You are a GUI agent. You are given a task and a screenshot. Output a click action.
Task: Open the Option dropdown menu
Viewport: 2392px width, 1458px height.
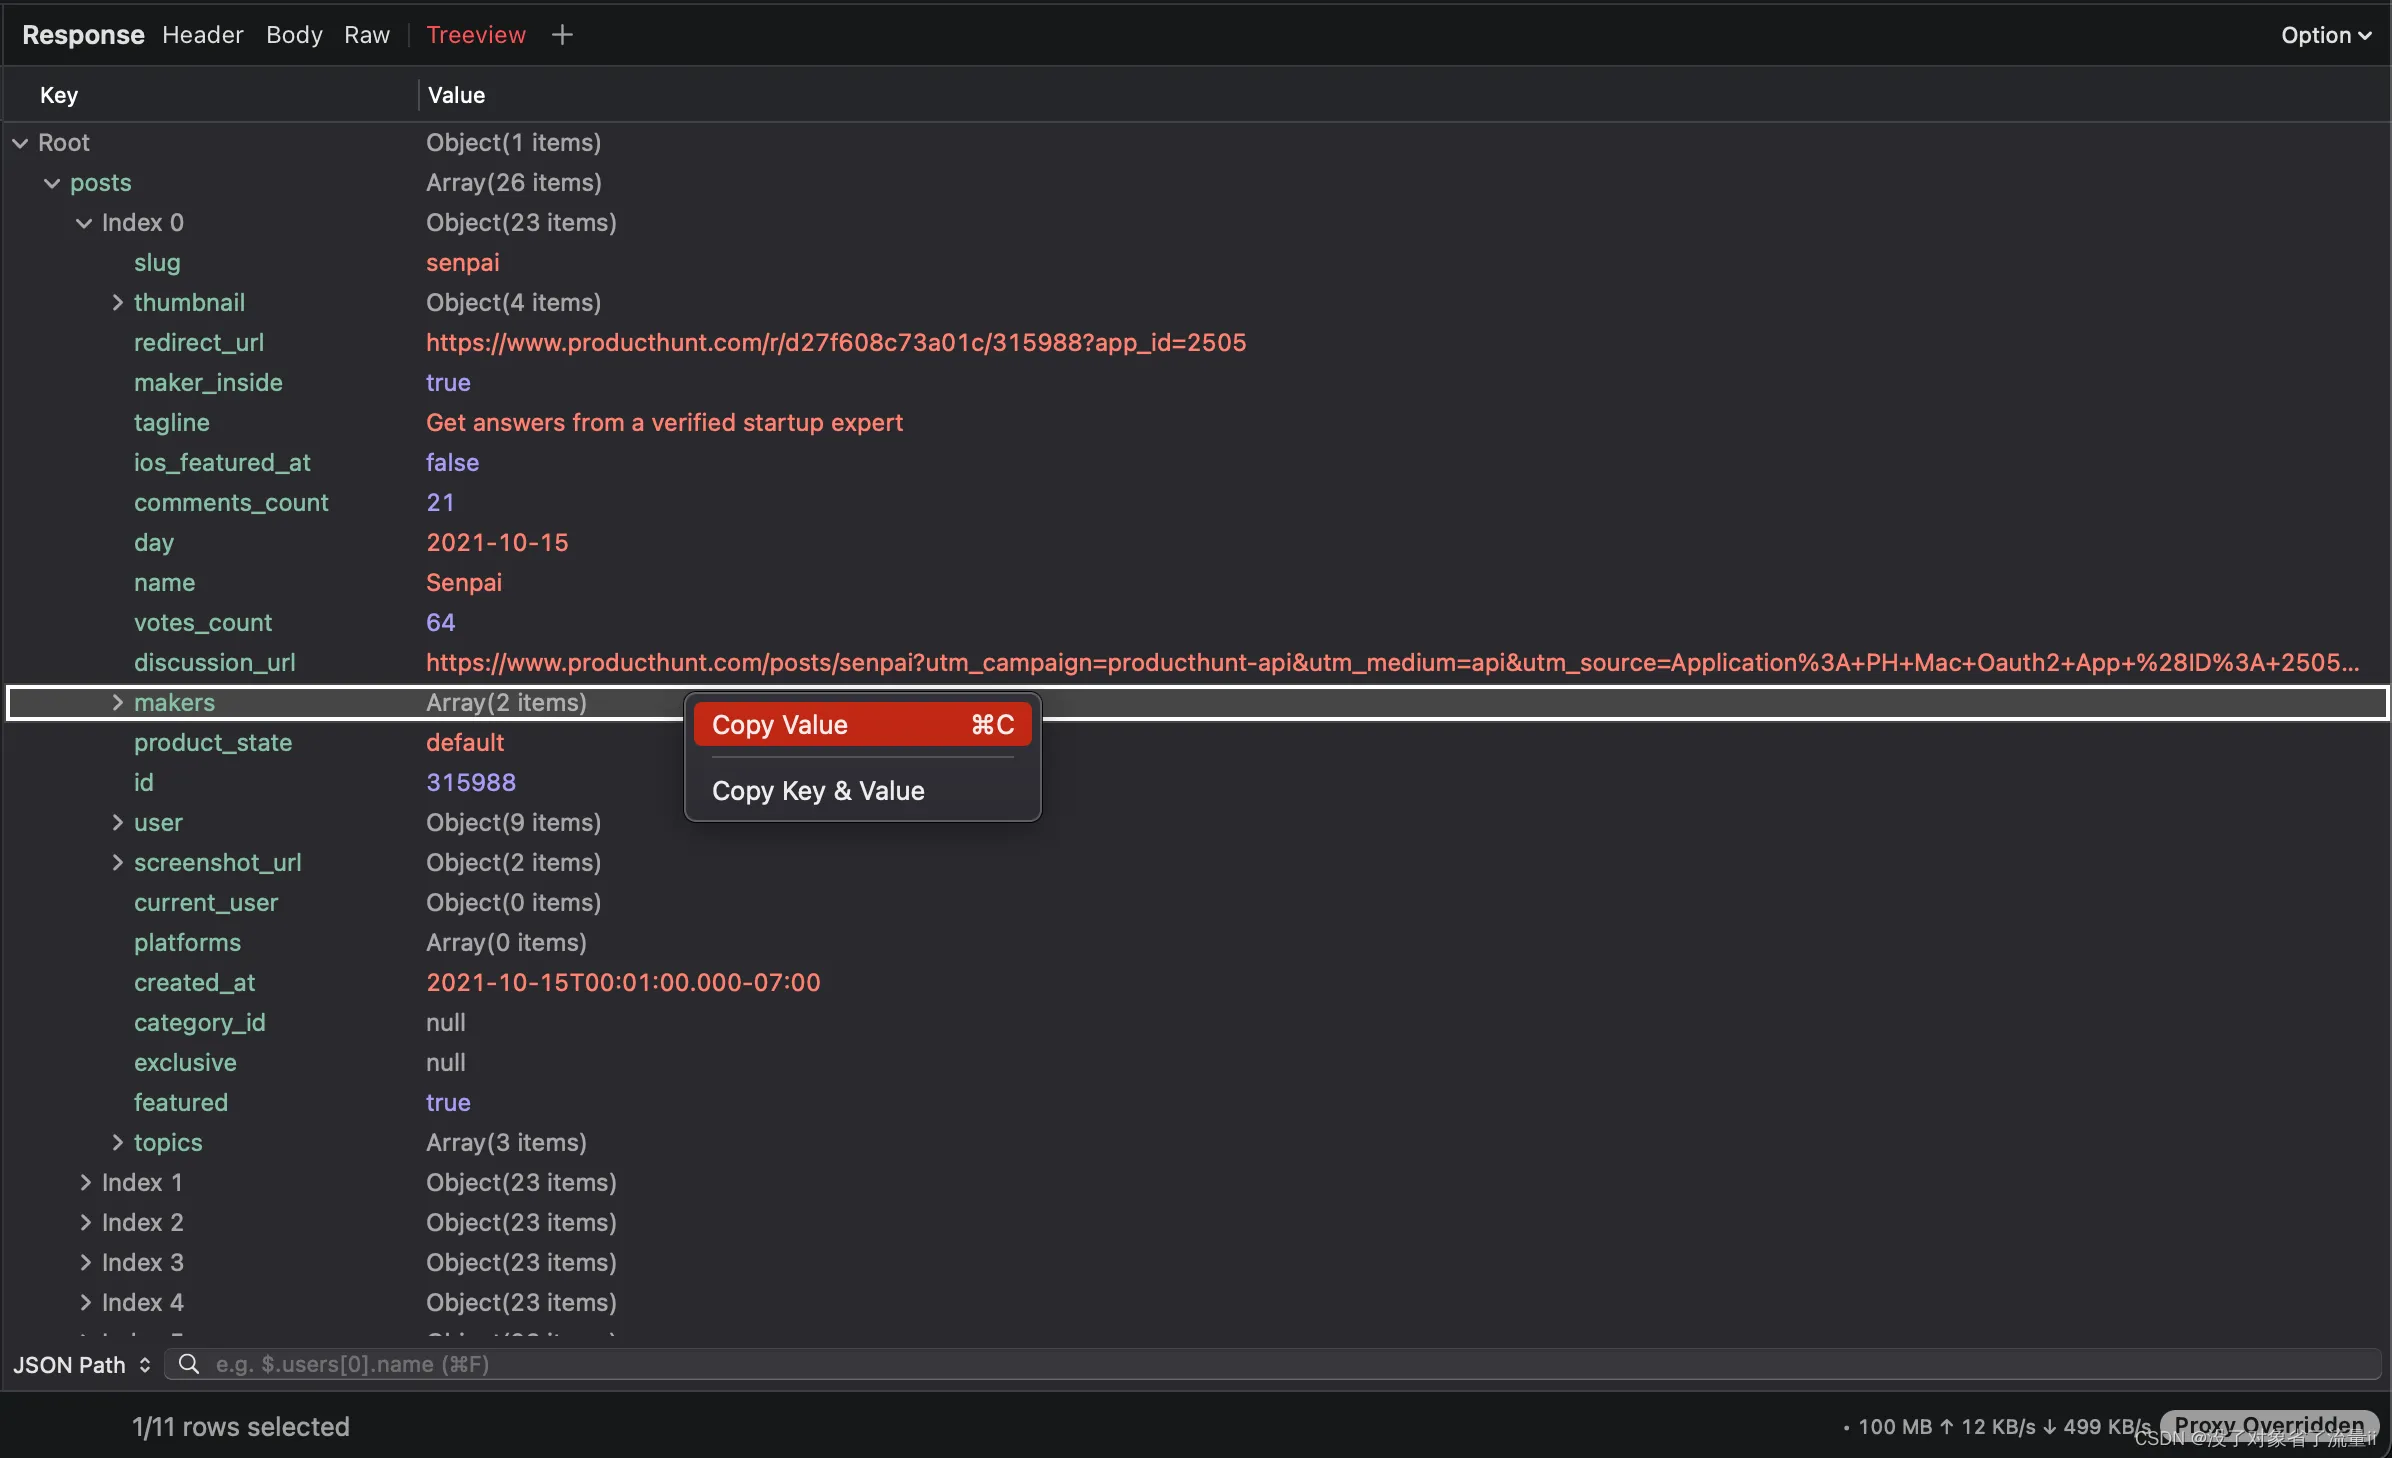tap(2325, 35)
